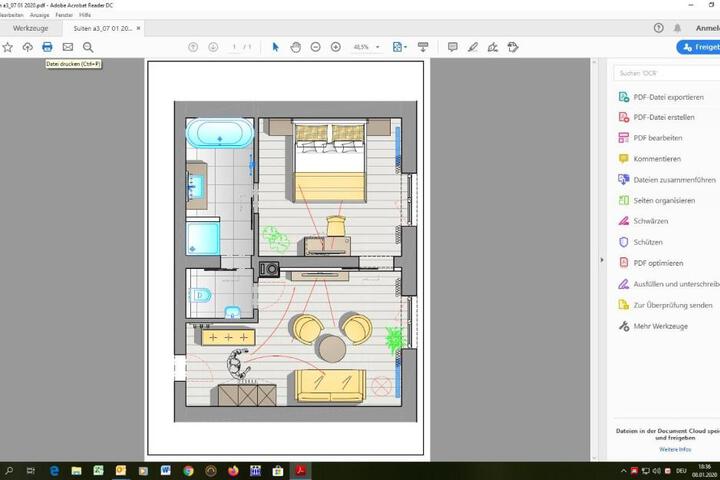This screenshot has width=720, height=480.
Task: Click the floor plan PDF page
Action: click(x=286, y=258)
